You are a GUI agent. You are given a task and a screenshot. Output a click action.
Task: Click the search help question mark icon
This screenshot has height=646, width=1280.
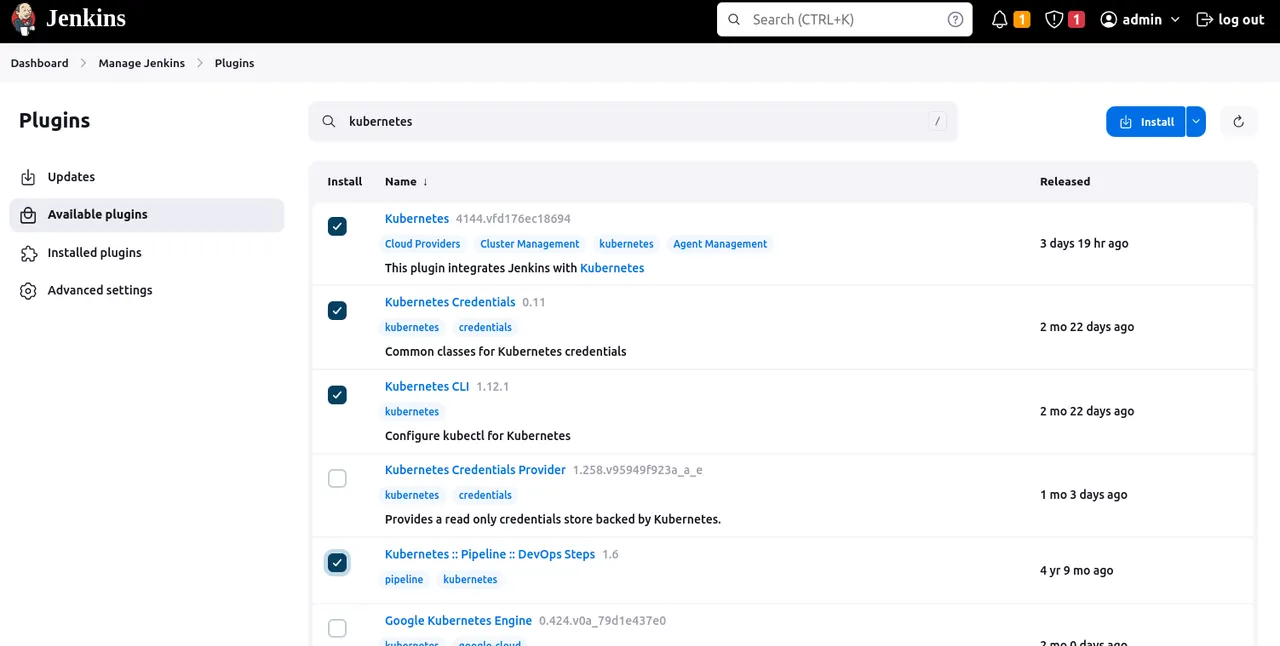(x=955, y=20)
